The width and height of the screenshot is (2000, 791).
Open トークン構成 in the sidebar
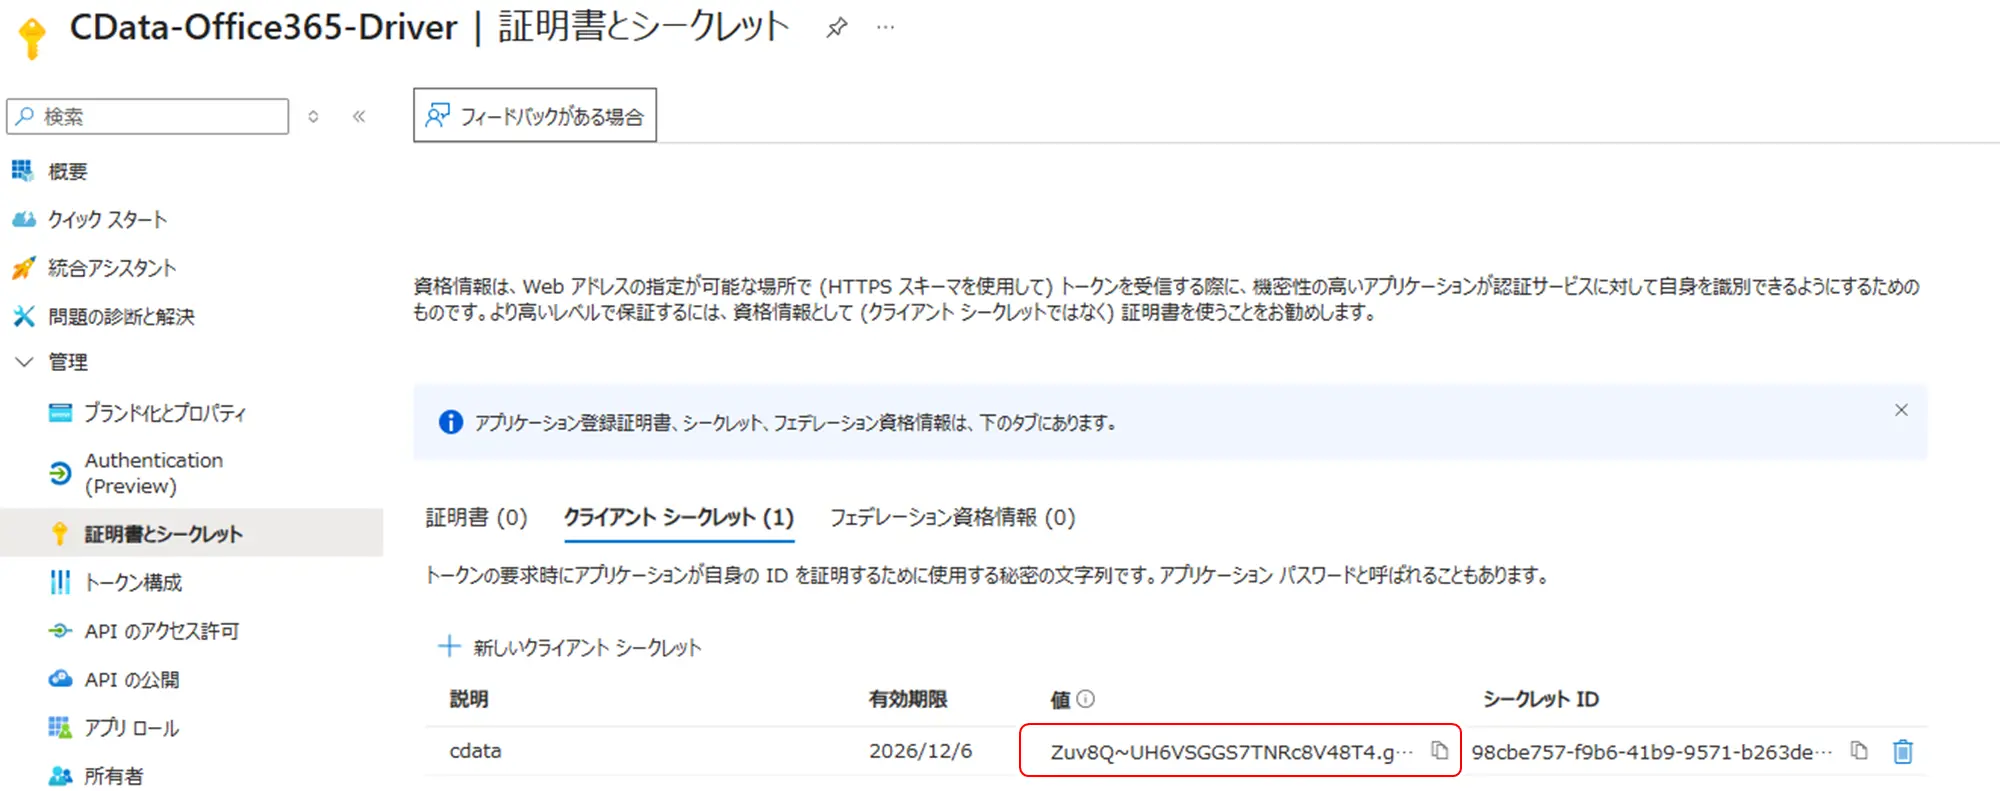pyautogui.click(x=133, y=582)
